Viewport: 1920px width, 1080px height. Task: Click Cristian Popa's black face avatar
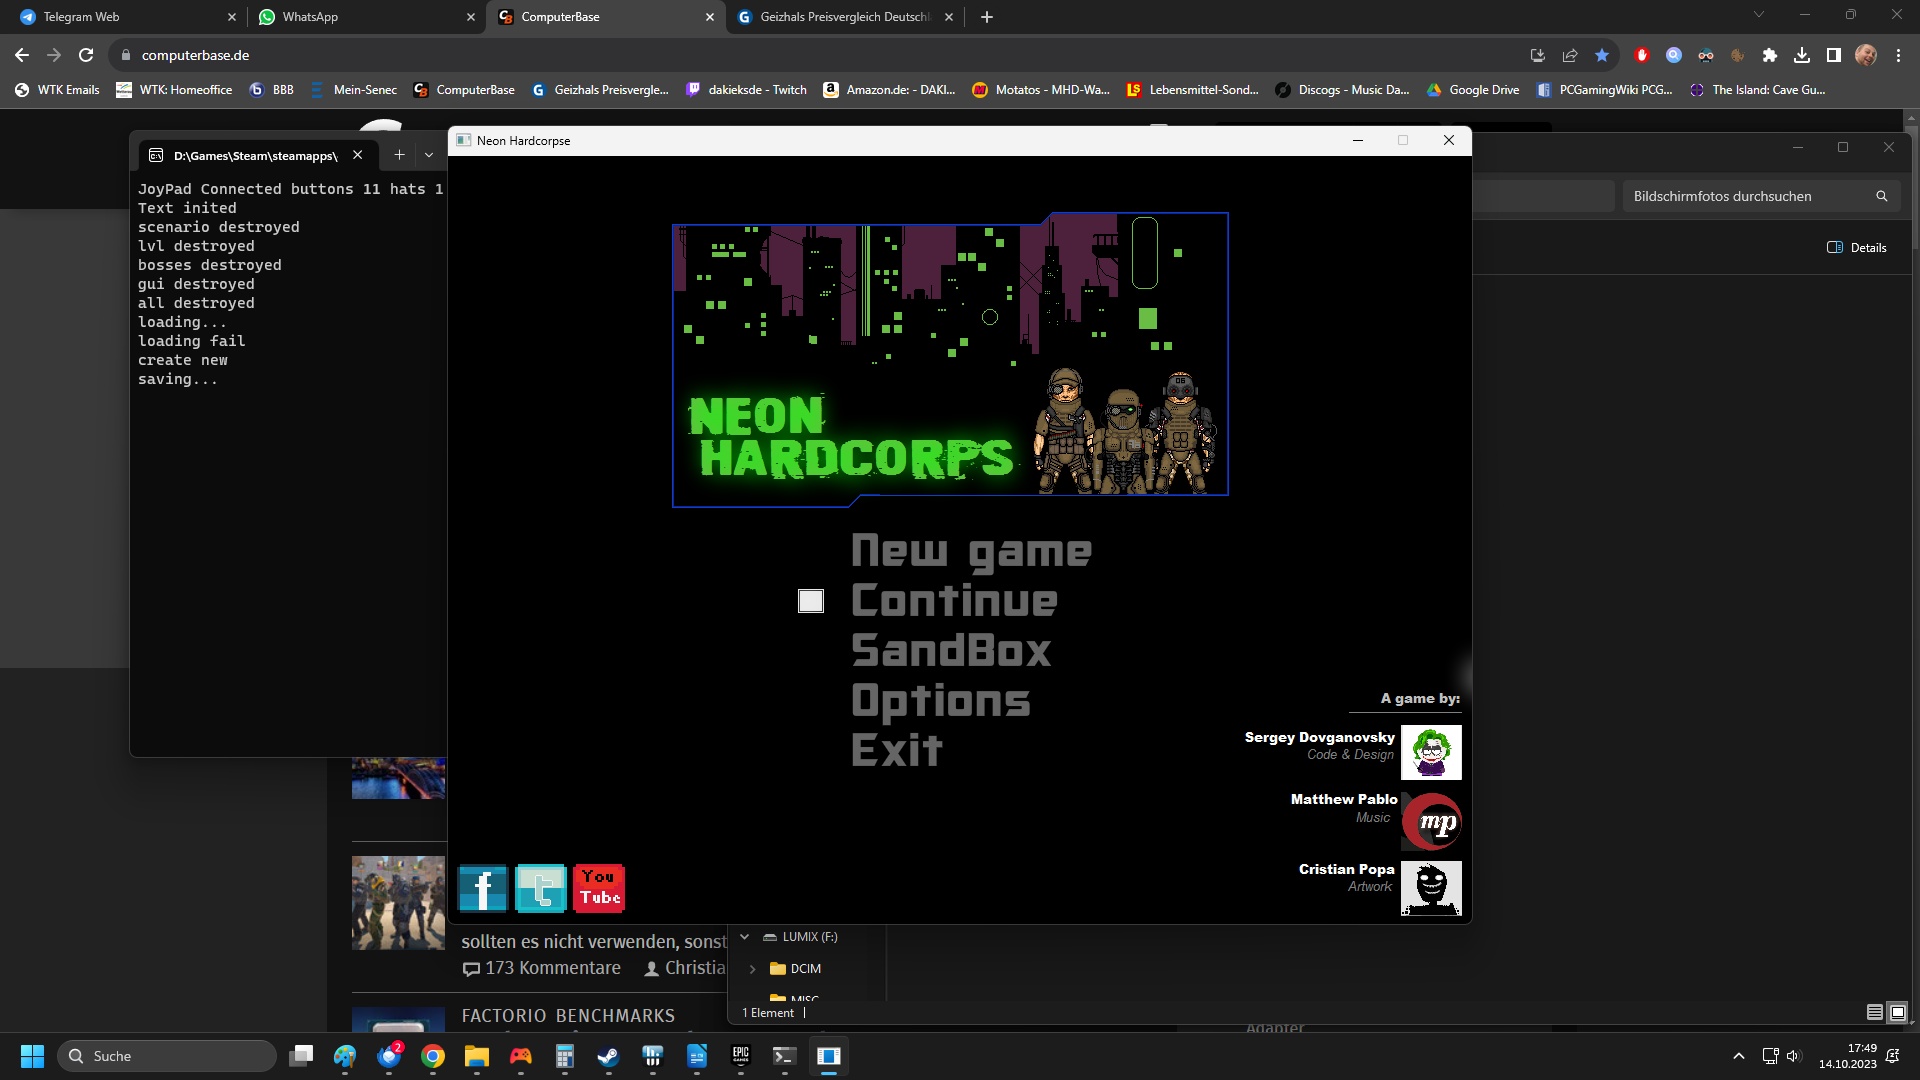coord(1431,888)
